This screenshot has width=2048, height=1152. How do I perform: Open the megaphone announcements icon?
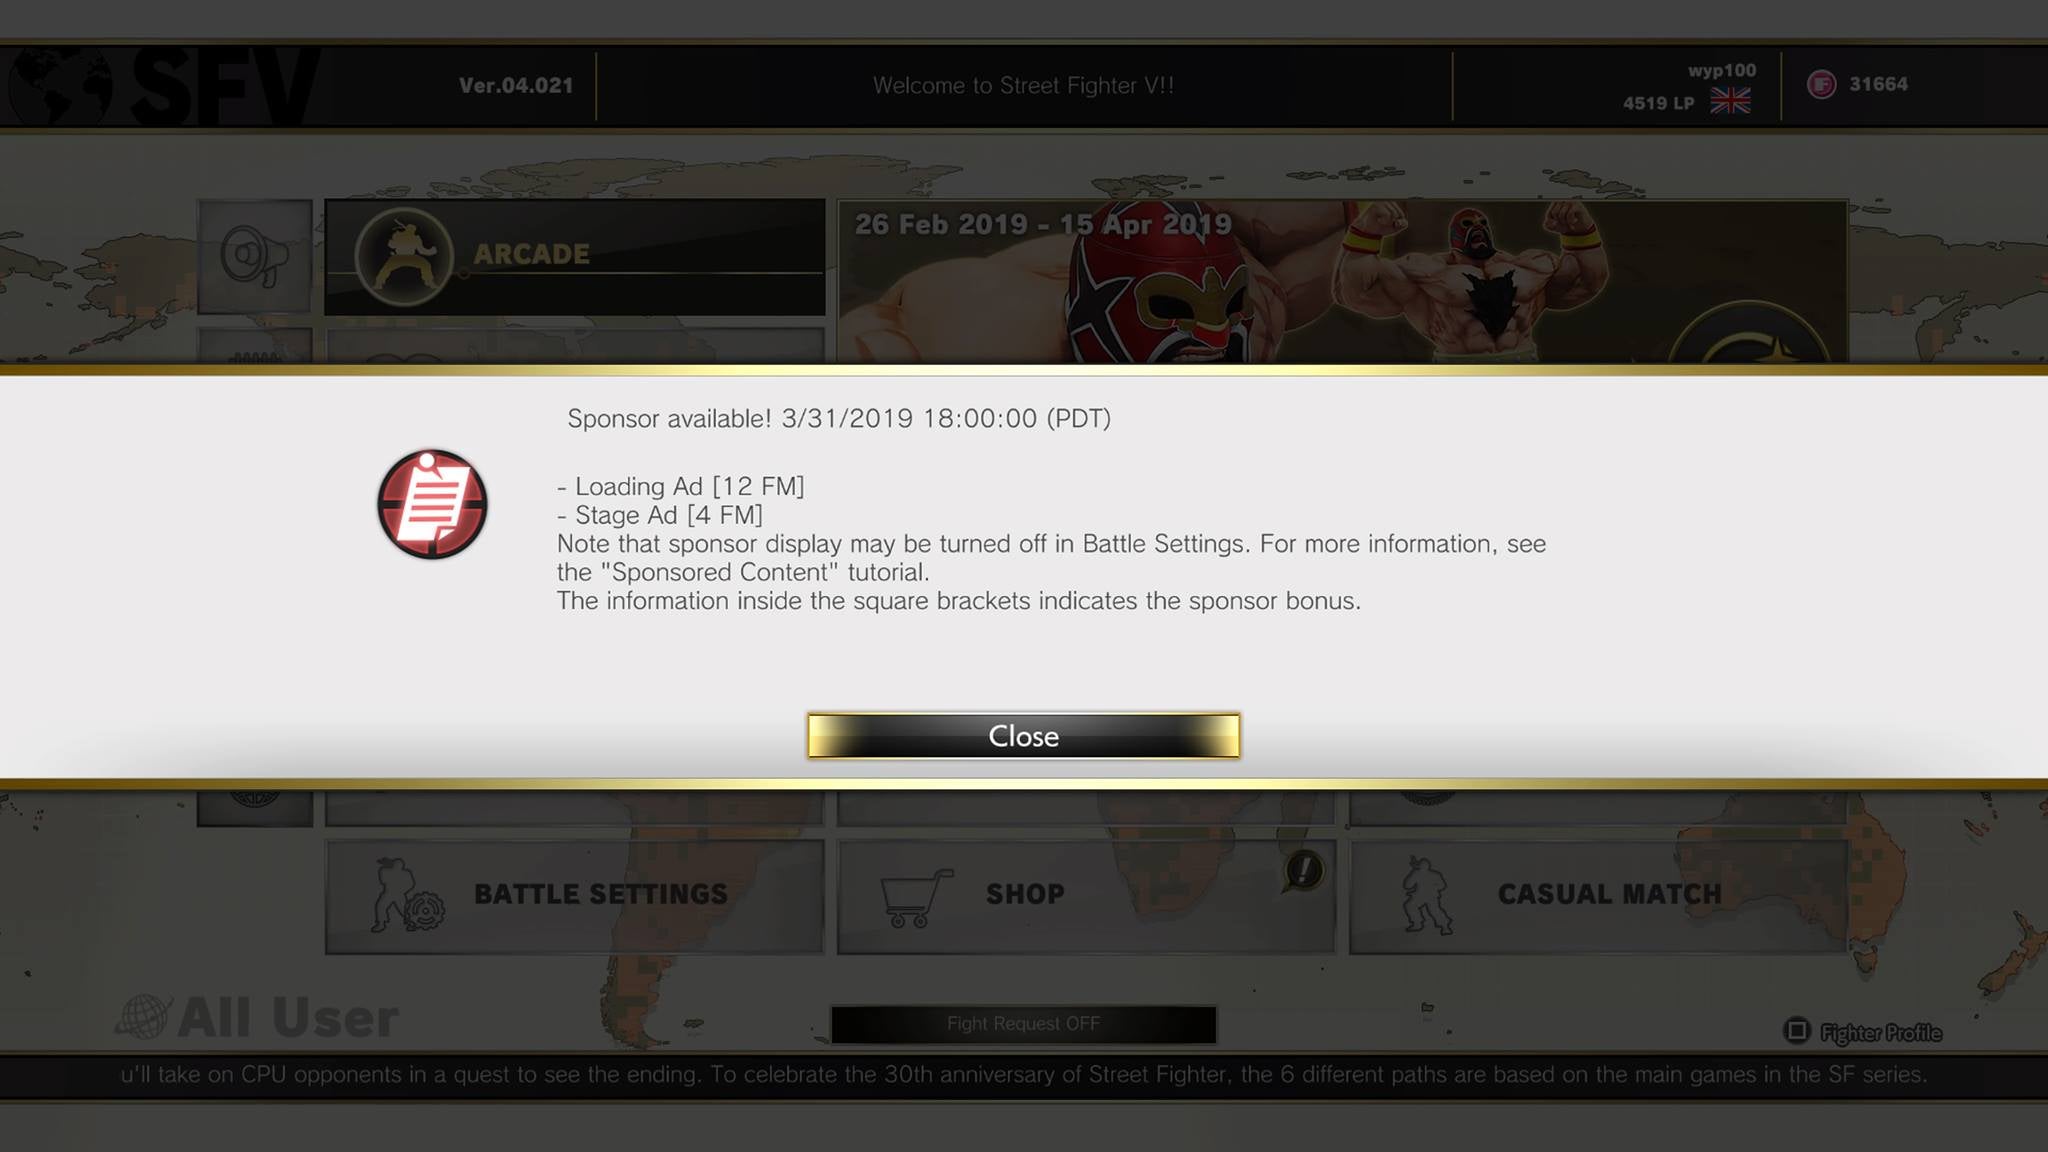[x=255, y=256]
